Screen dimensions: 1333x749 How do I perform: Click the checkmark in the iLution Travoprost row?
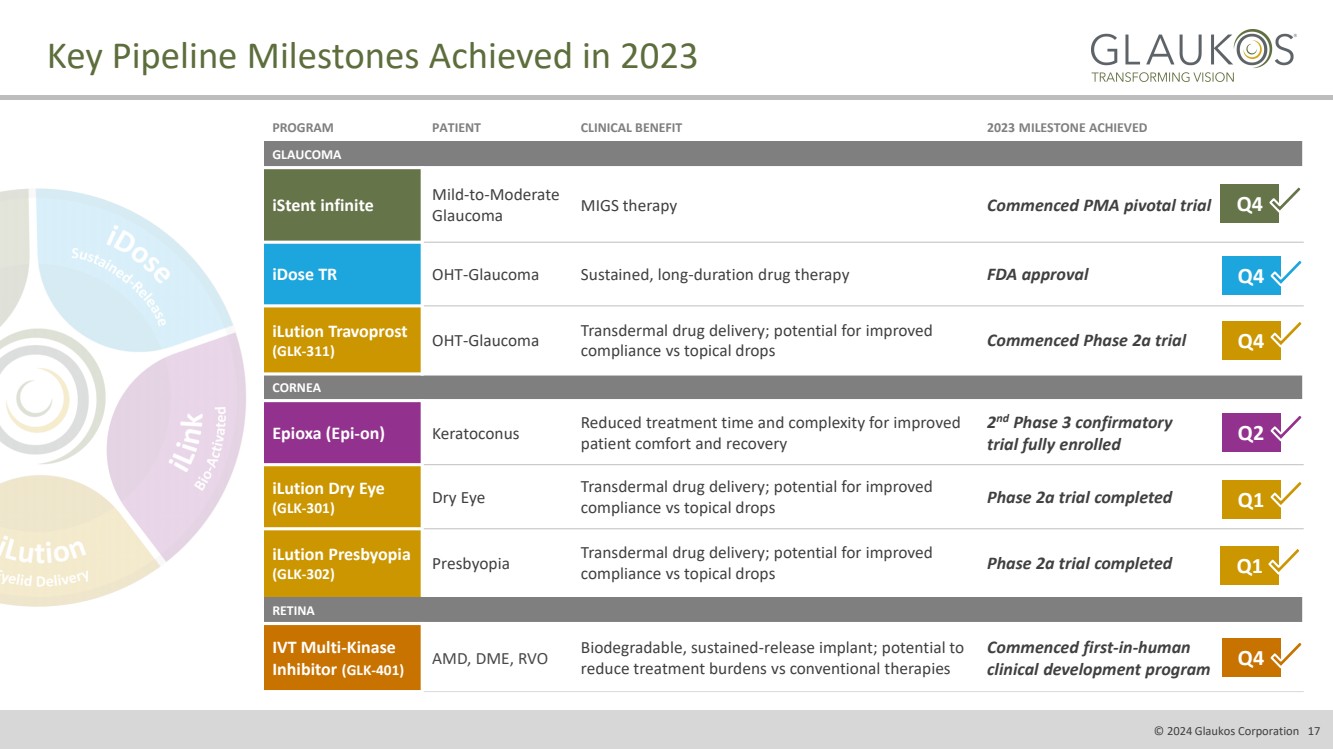pyautogui.click(x=1285, y=337)
